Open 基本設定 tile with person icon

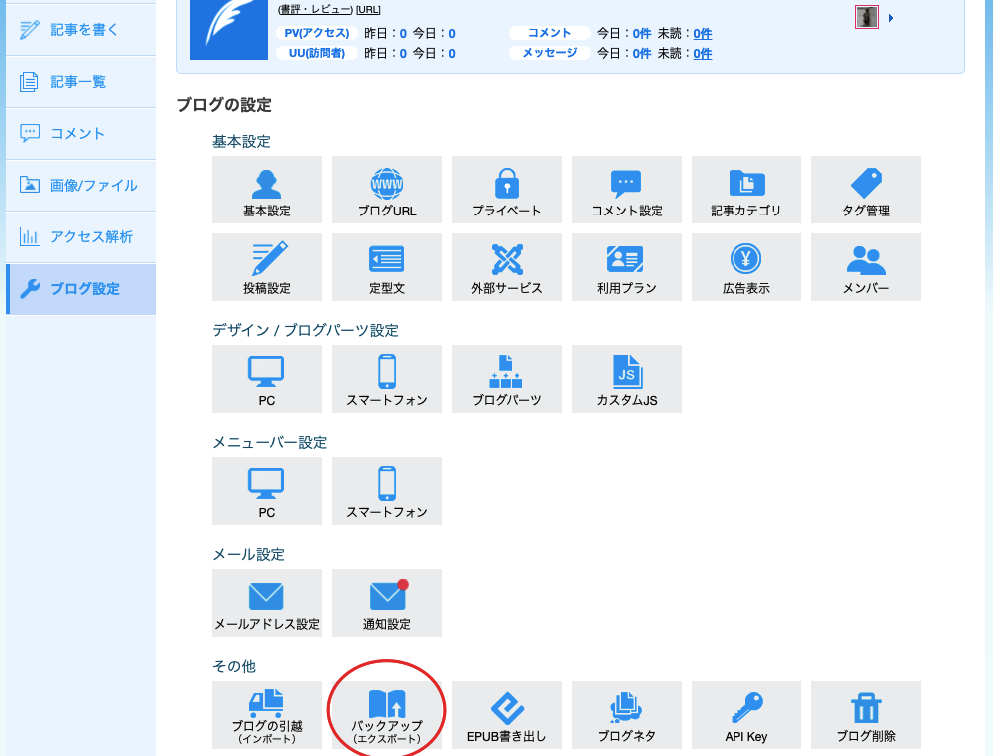267,189
